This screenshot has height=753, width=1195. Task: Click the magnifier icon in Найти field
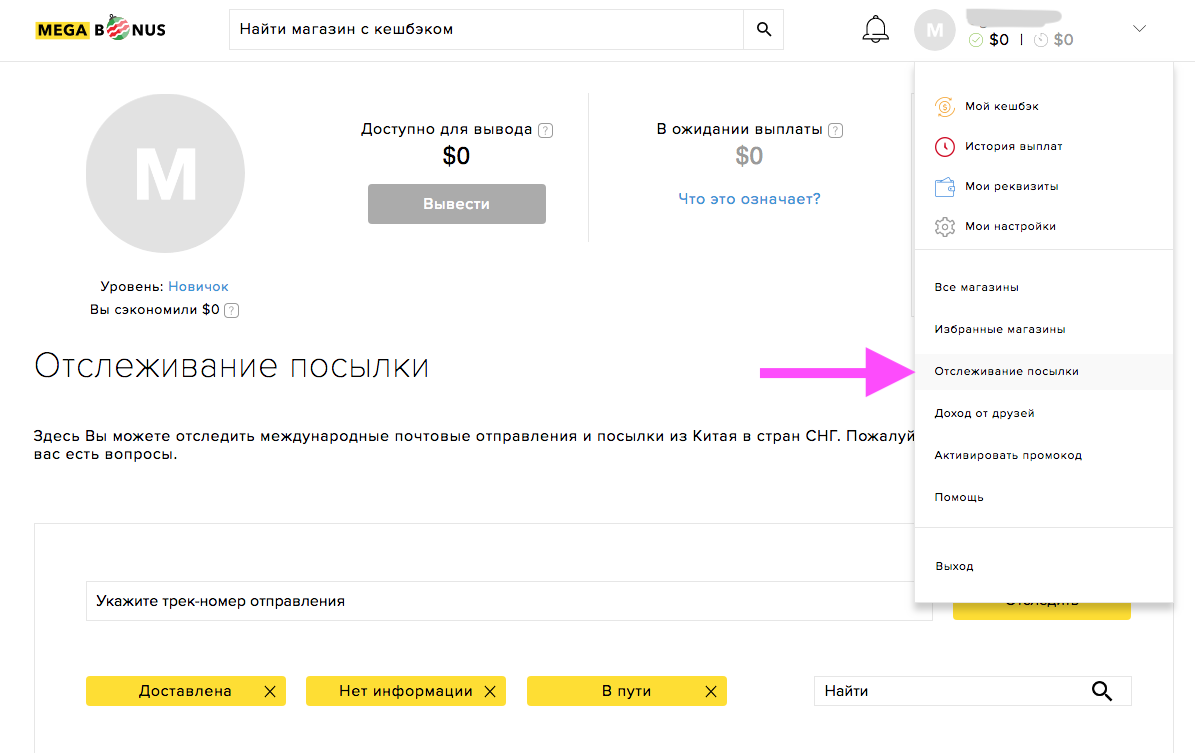[1101, 691]
